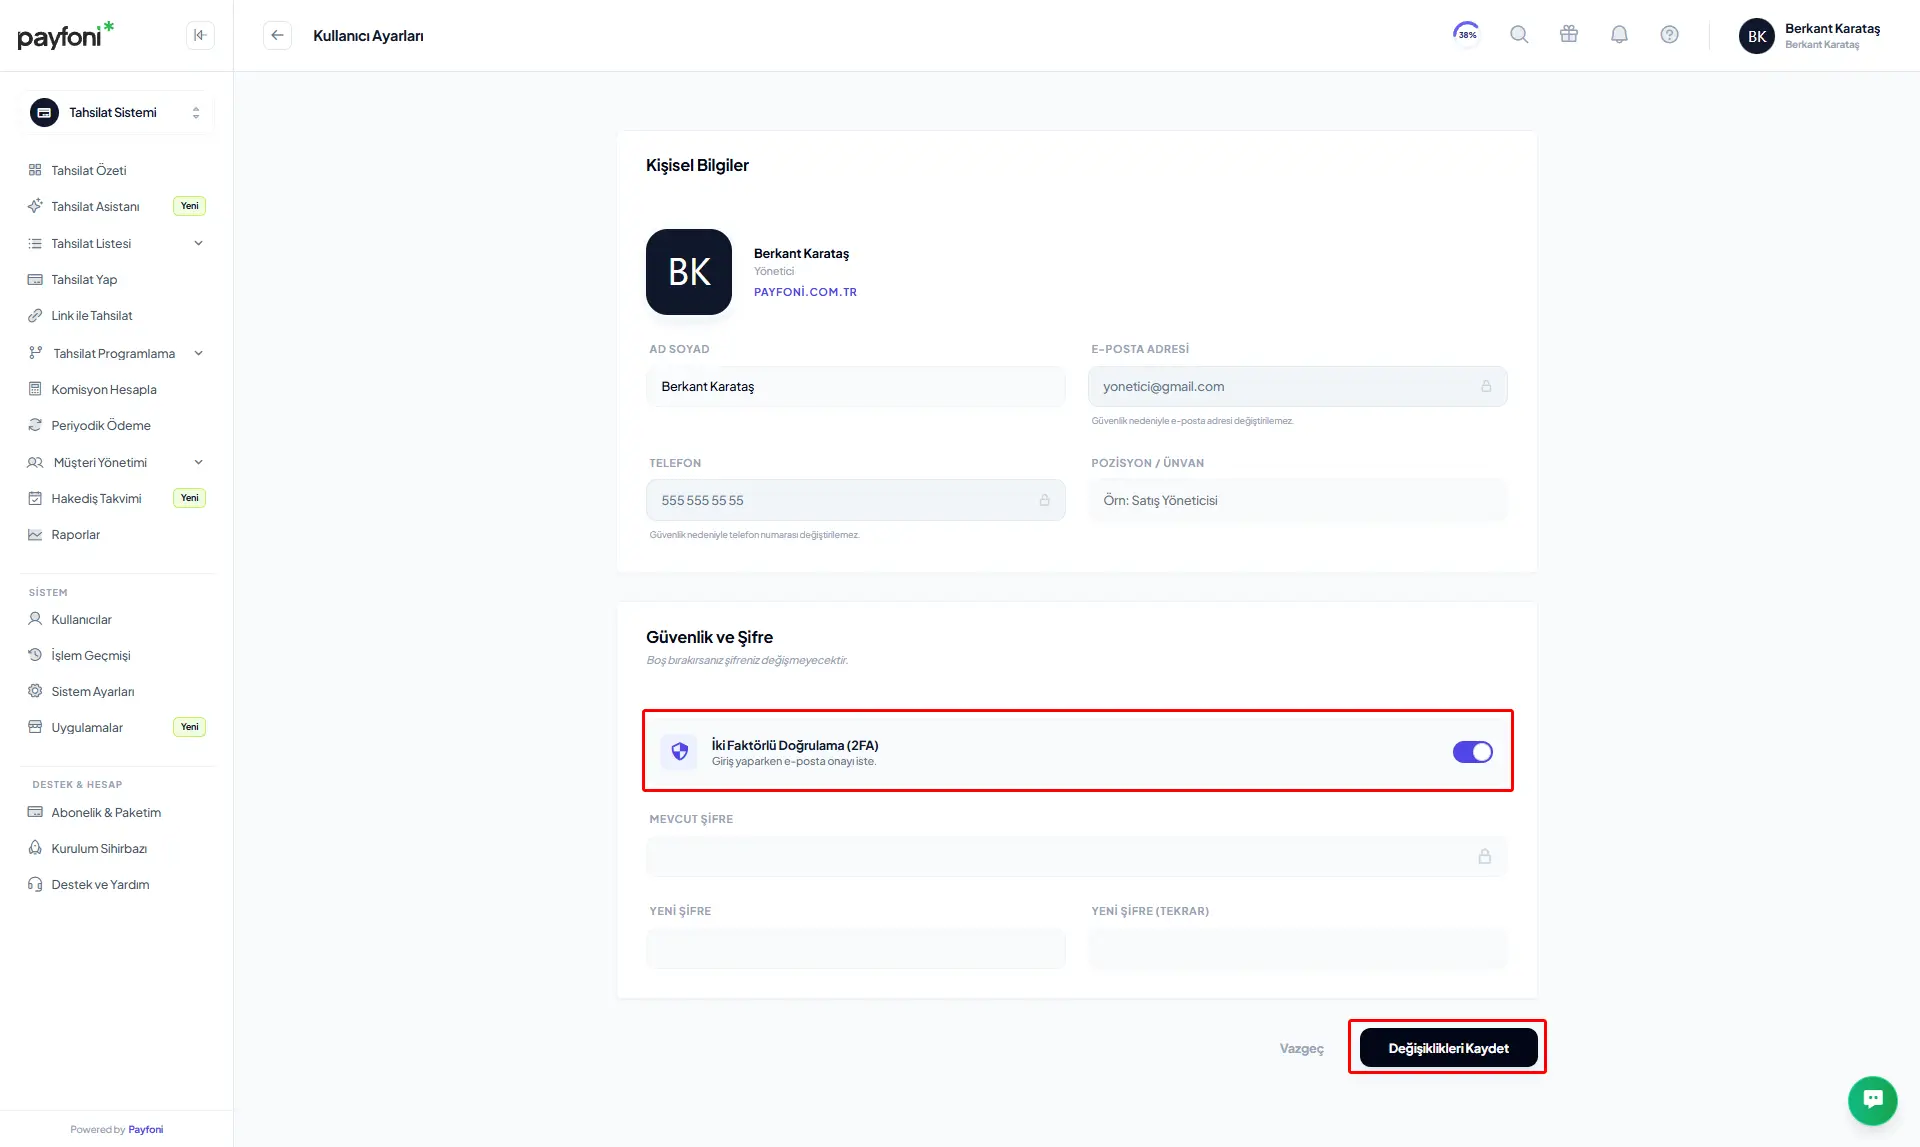1920x1147 pixels.
Task: Focus the Ad Soyad input field
Action: pos(855,386)
